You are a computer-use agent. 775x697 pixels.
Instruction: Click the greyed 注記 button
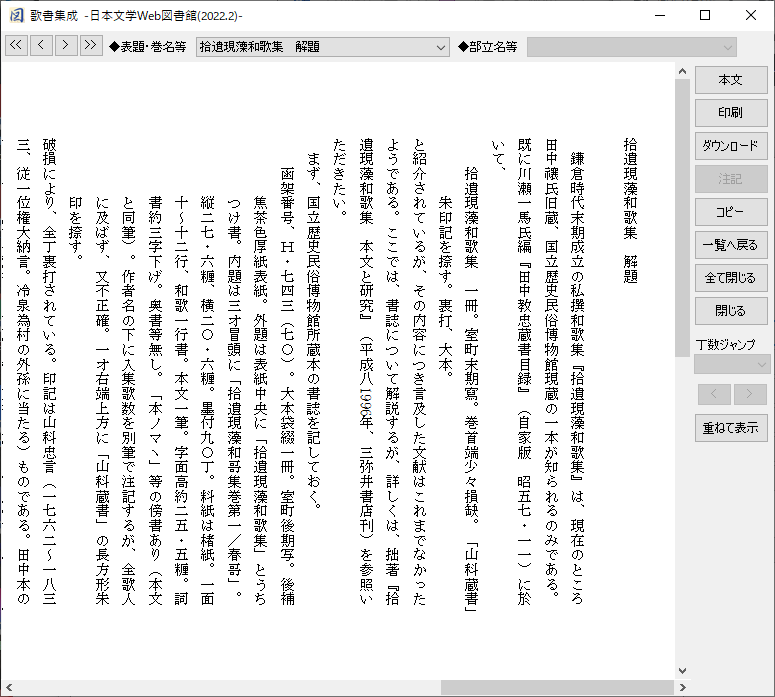[x=731, y=179]
